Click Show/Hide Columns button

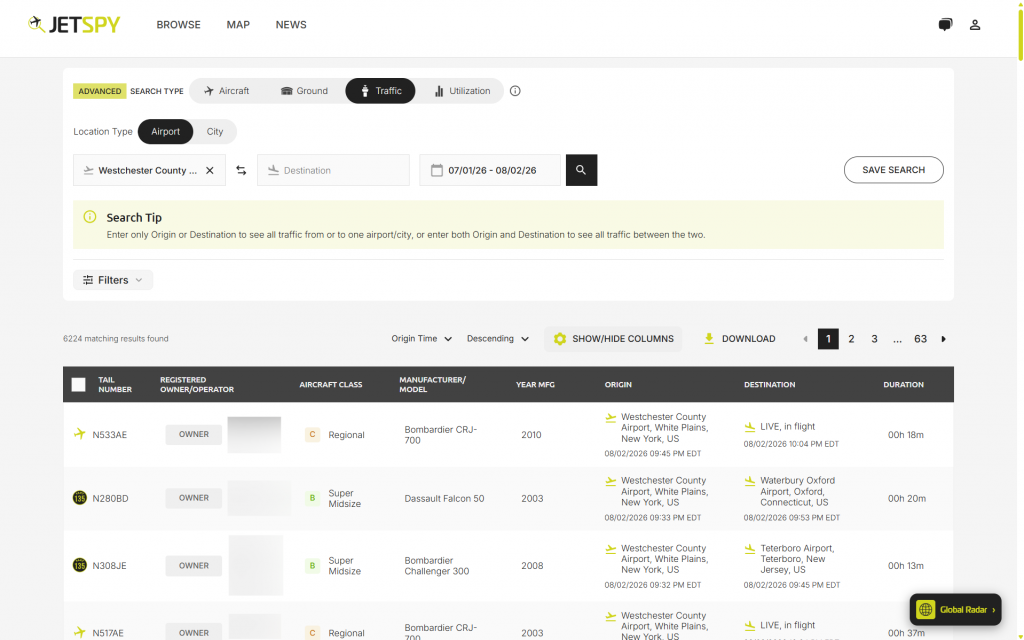pyautogui.click(x=613, y=339)
